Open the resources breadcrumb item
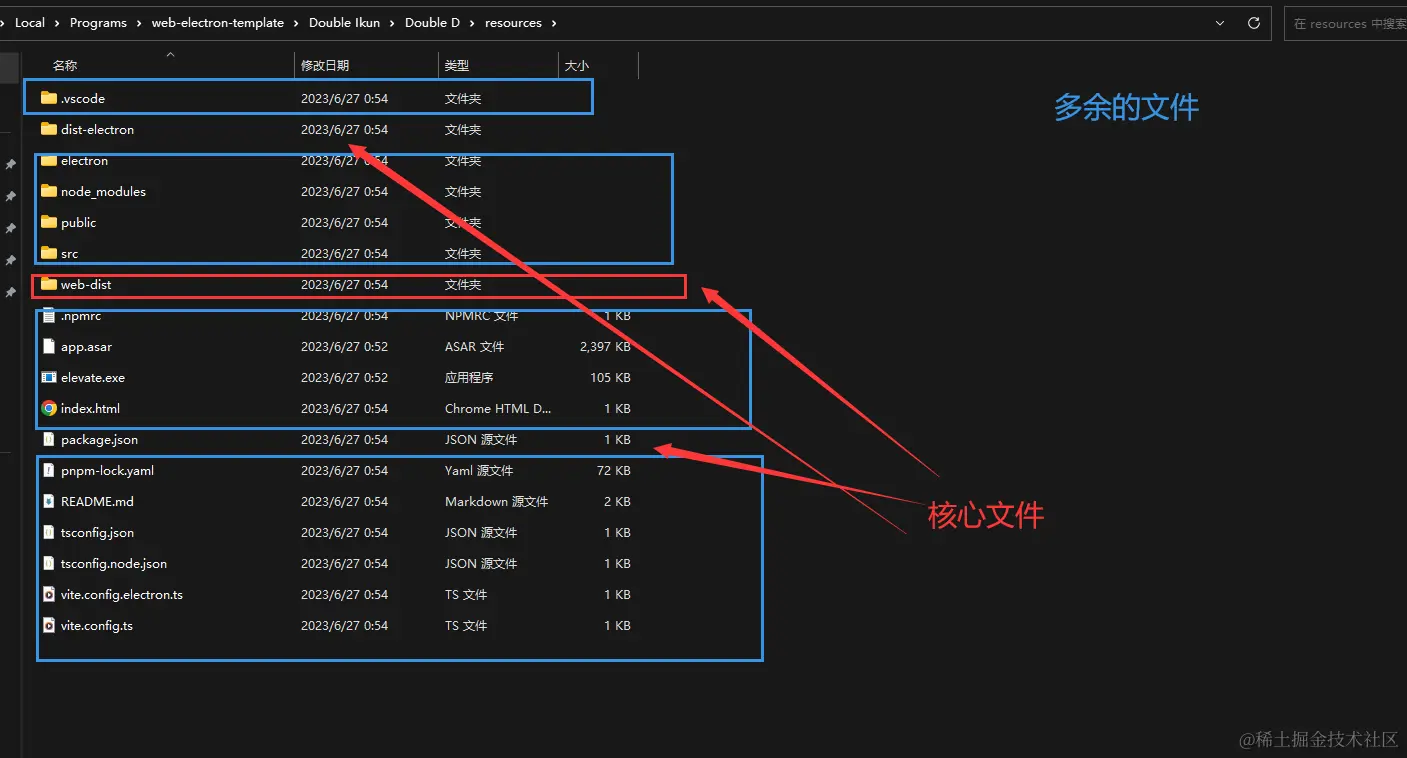1407x758 pixels. pyautogui.click(x=513, y=22)
